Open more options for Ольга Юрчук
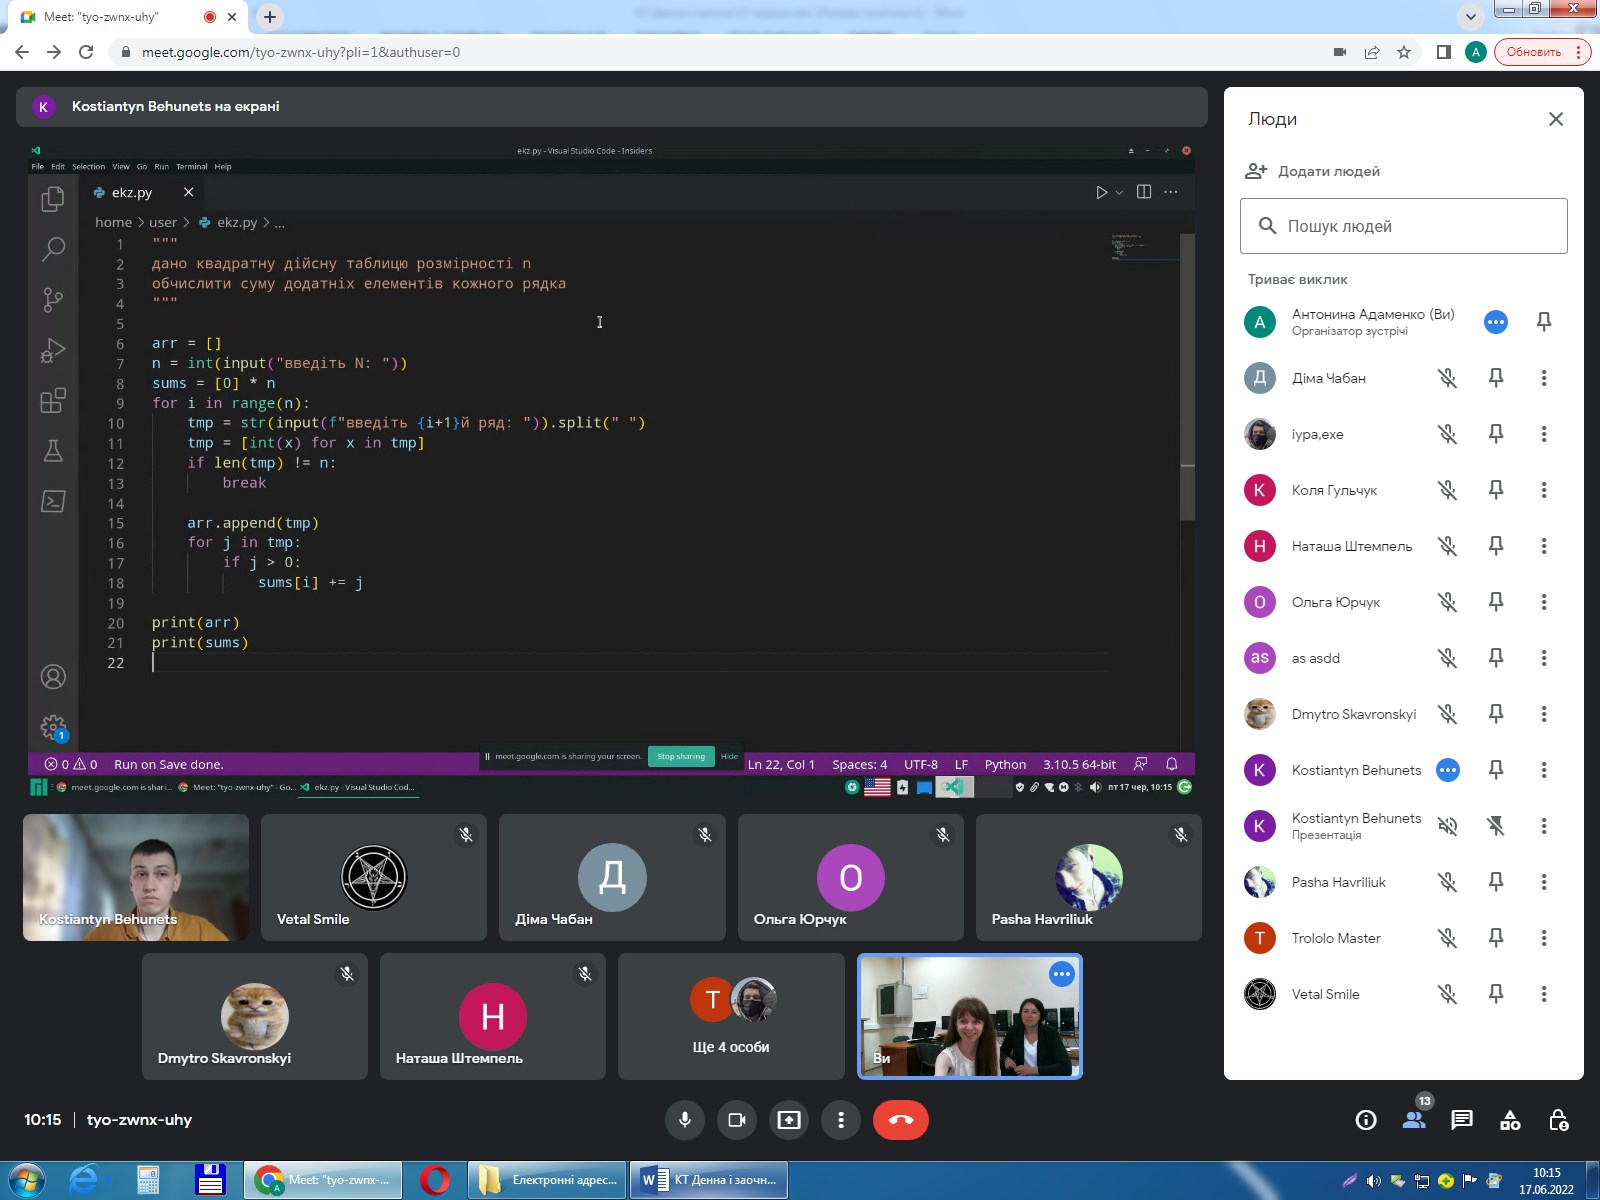1600x1200 pixels. coord(1544,602)
